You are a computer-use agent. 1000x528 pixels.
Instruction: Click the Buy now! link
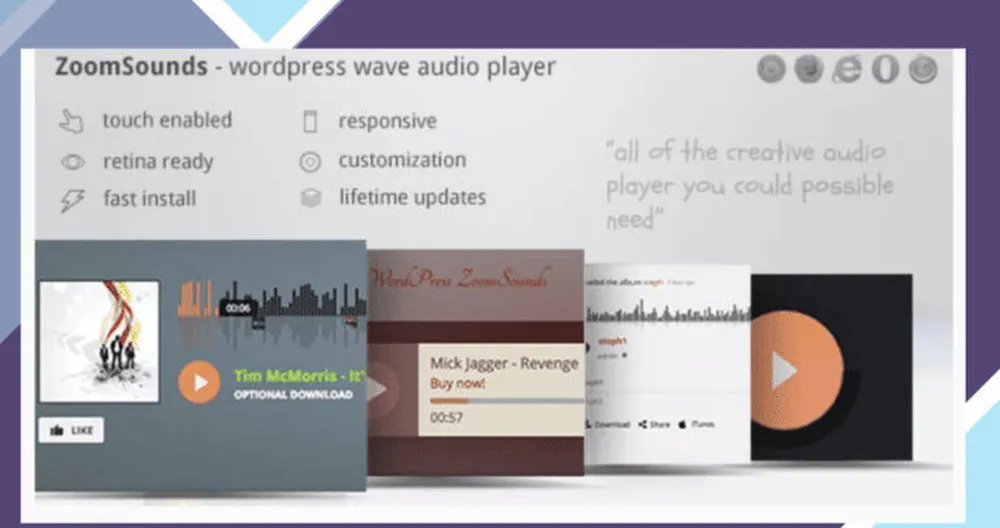pyautogui.click(x=458, y=383)
